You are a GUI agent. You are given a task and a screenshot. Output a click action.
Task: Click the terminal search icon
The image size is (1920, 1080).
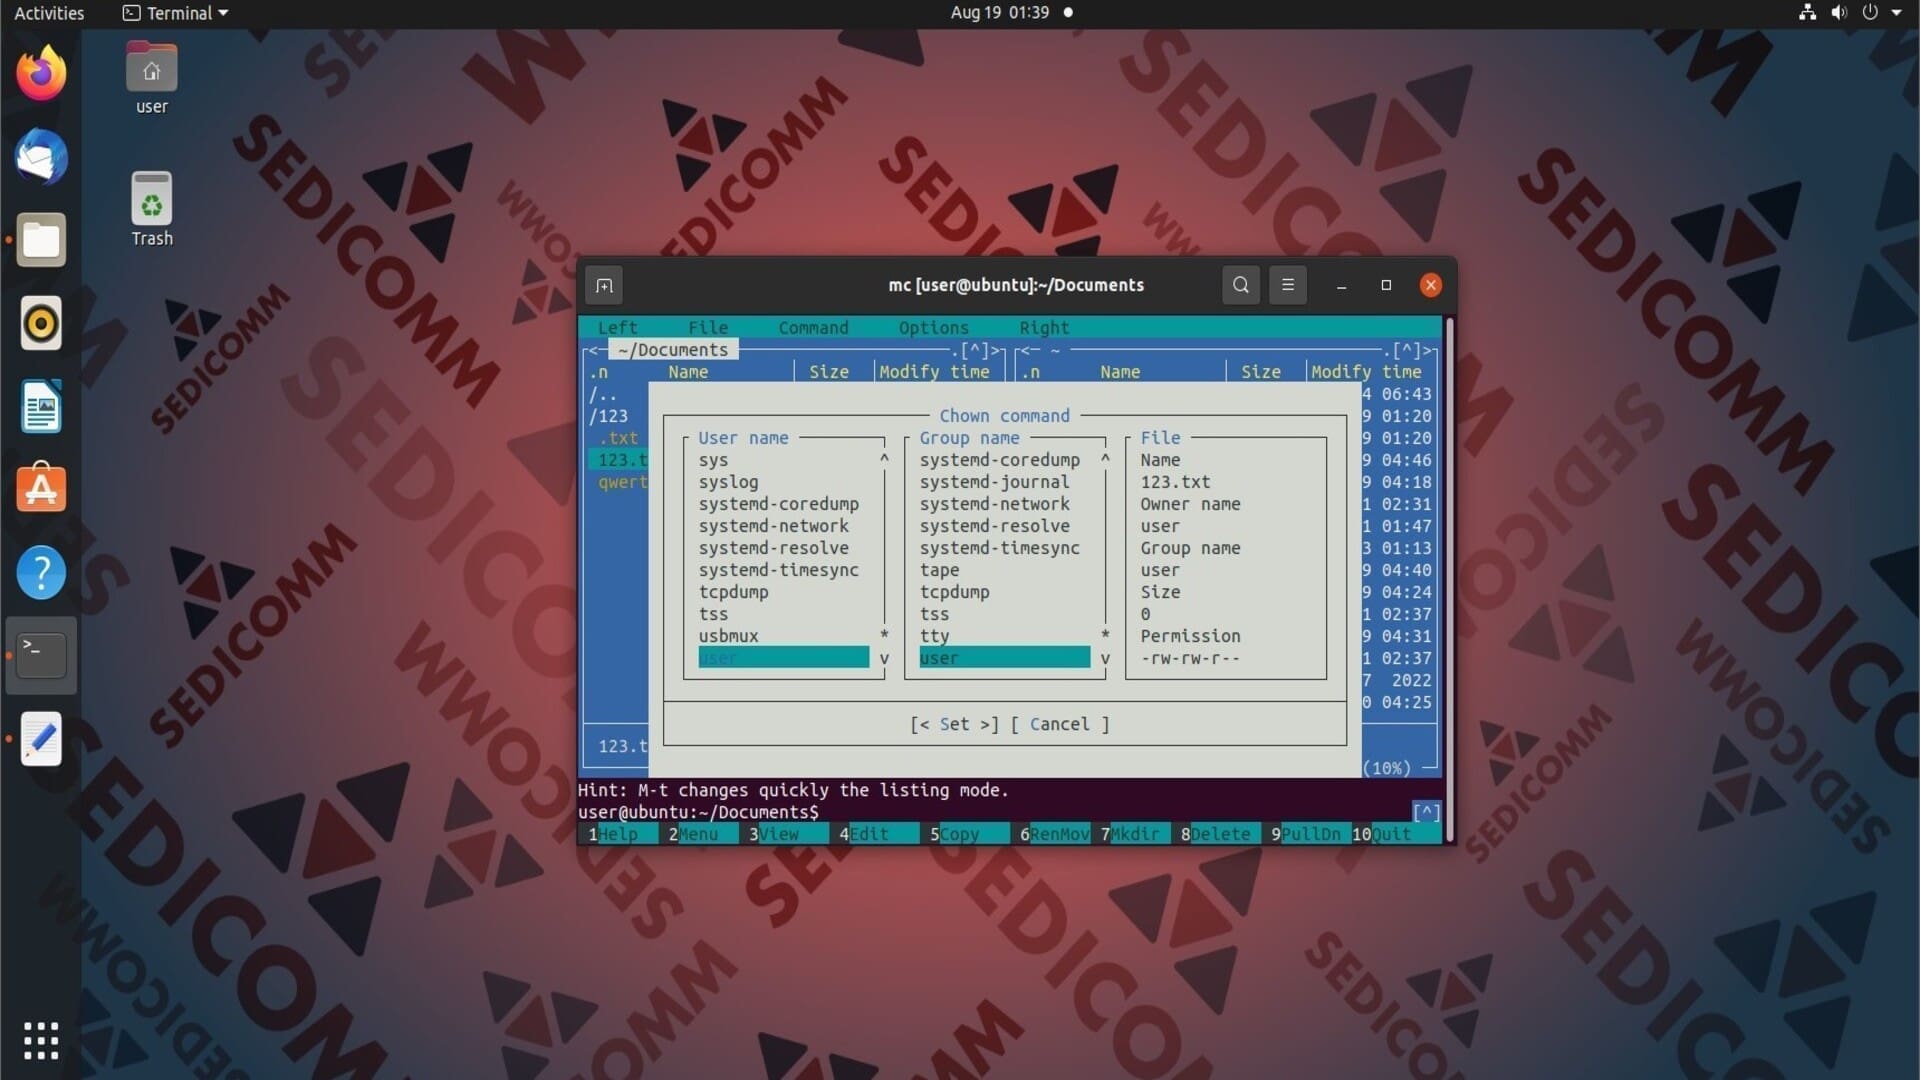(x=1241, y=285)
